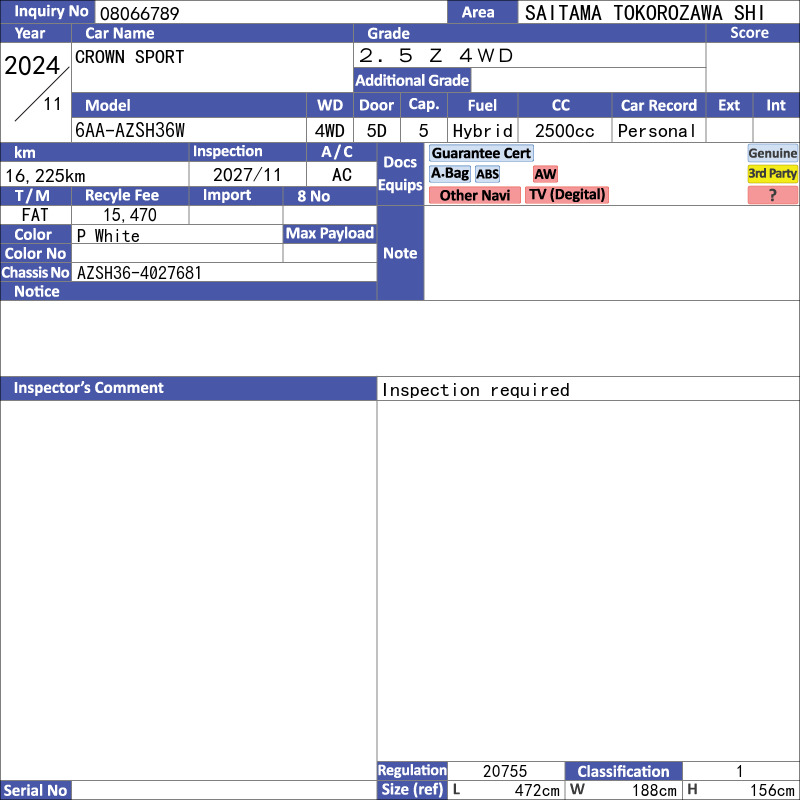Click the inquiry number 08066789
800x800 pixels.
139,13
